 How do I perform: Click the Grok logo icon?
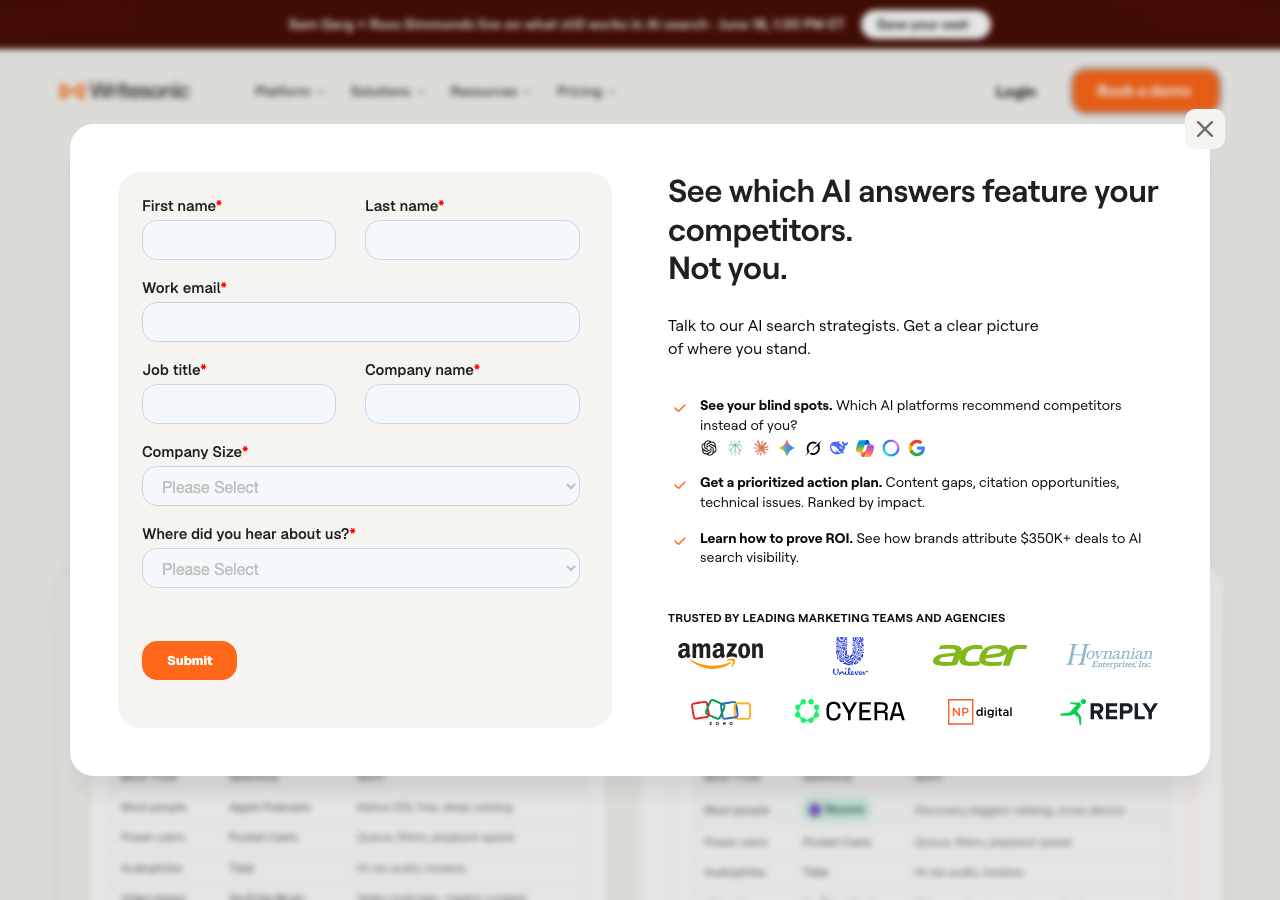(813, 448)
